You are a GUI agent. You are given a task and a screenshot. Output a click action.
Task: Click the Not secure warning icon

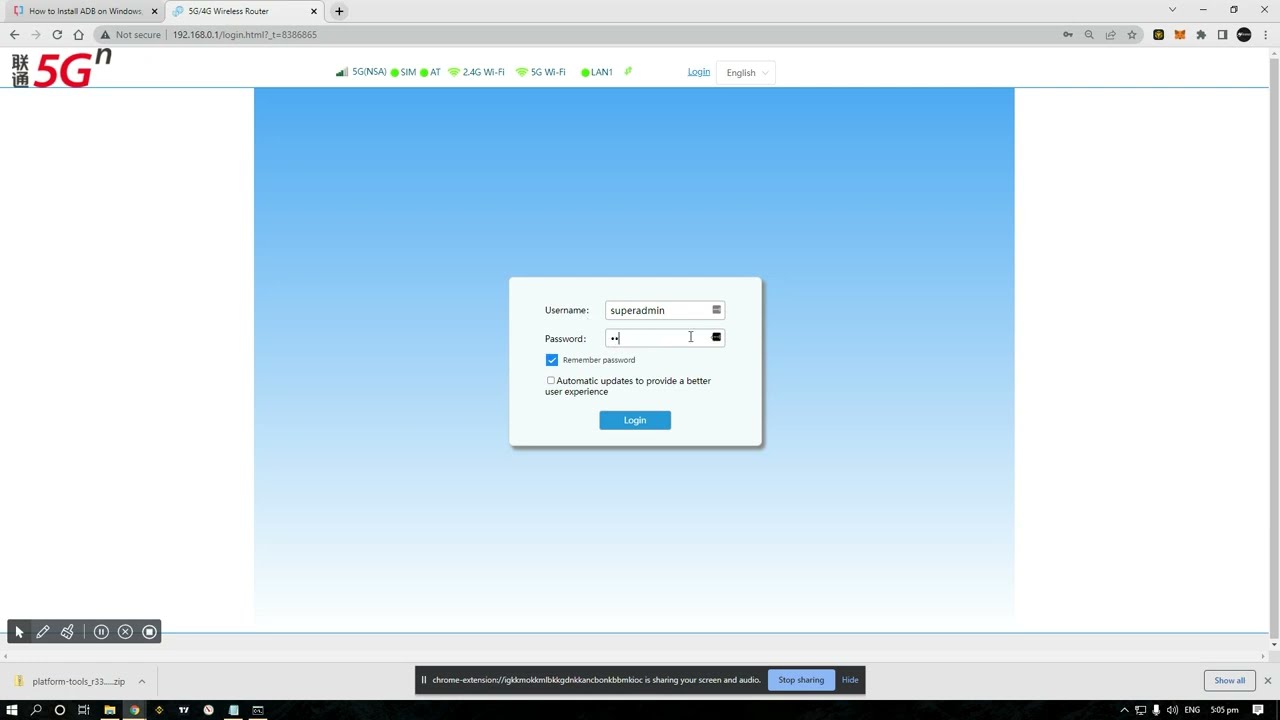click(x=105, y=34)
